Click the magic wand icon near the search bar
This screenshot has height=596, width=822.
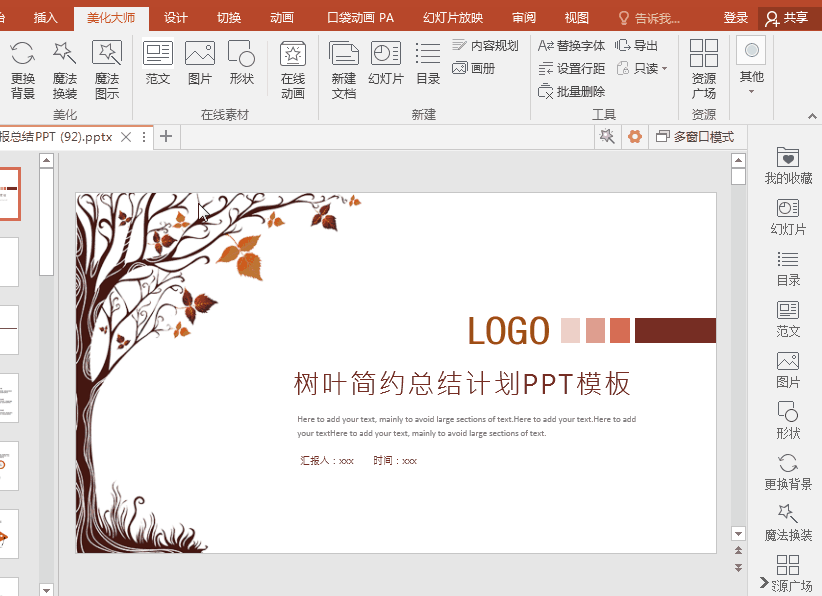click(x=607, y=136)
